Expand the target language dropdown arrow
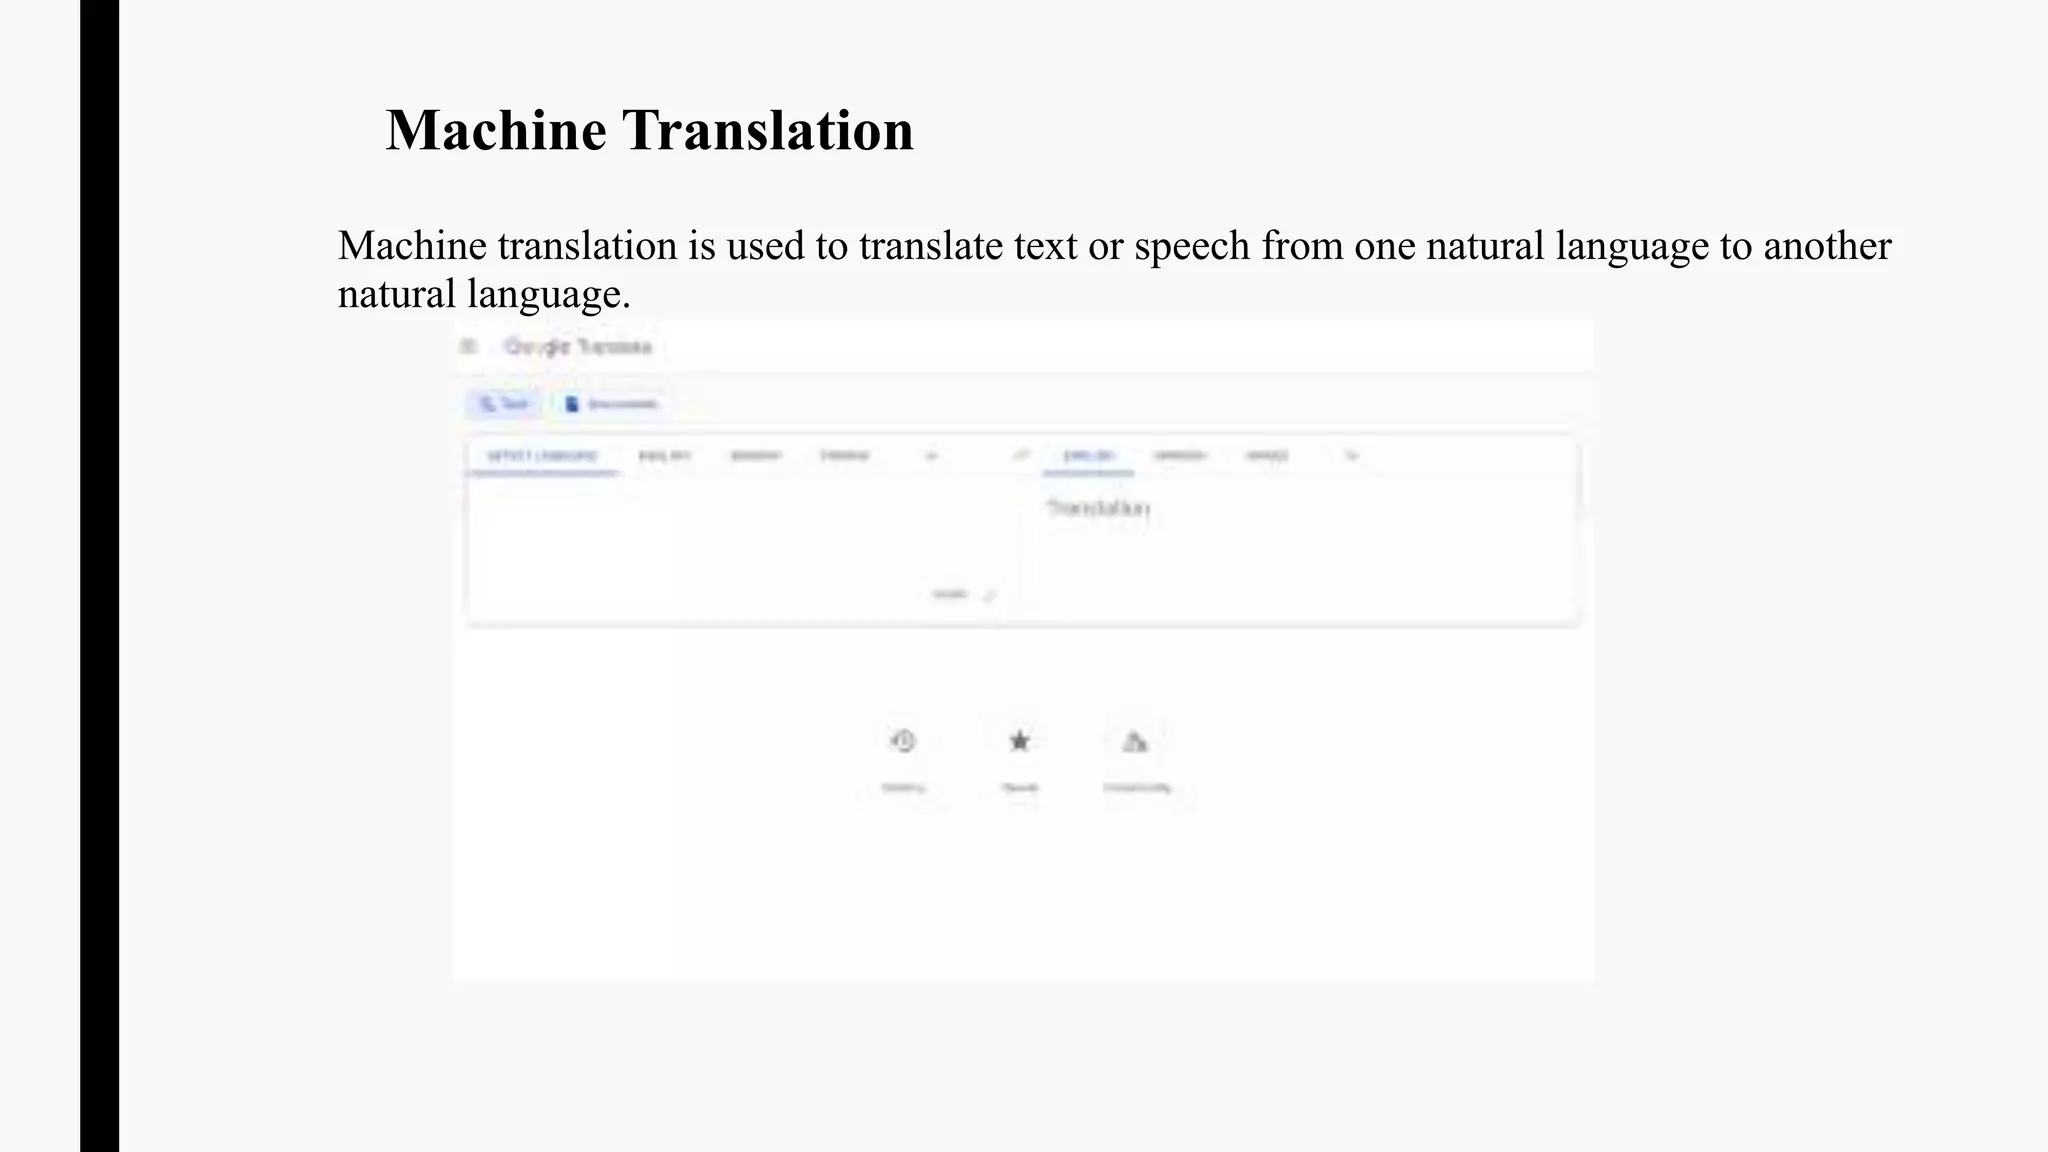This screenshot has height=1152, width=2048. point(1351,456)
